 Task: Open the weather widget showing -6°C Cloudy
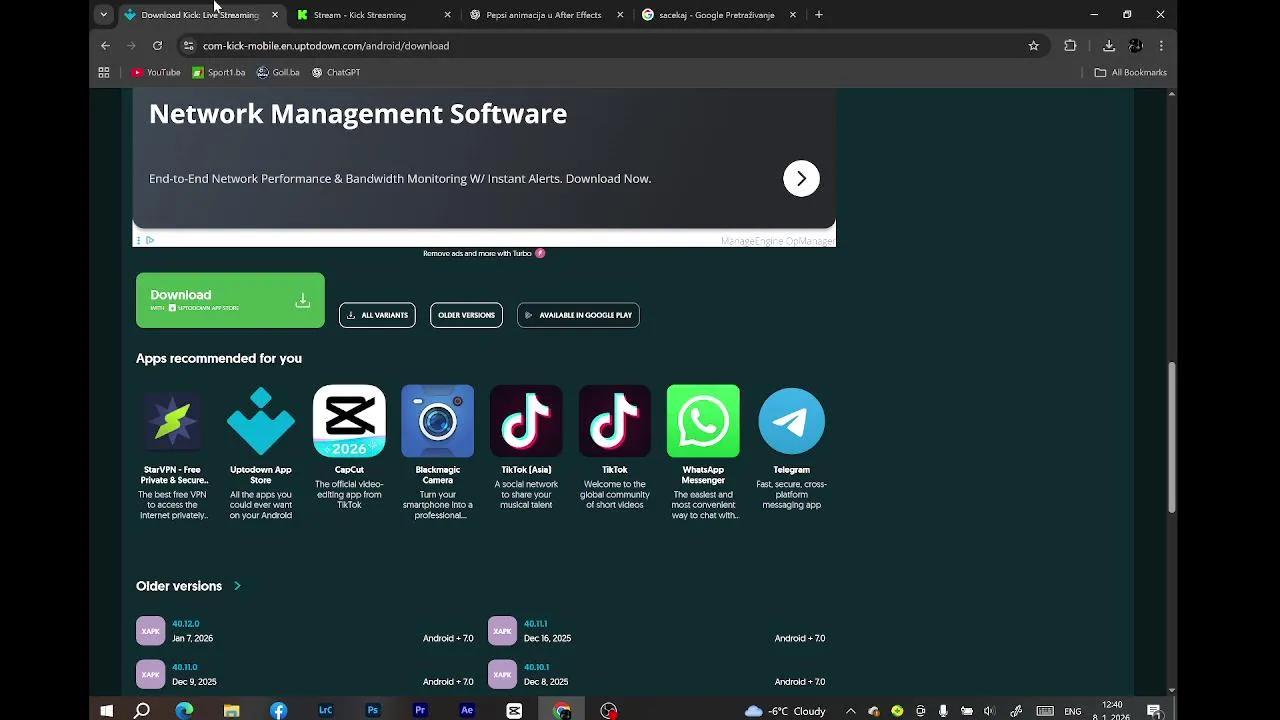(785, 711)
